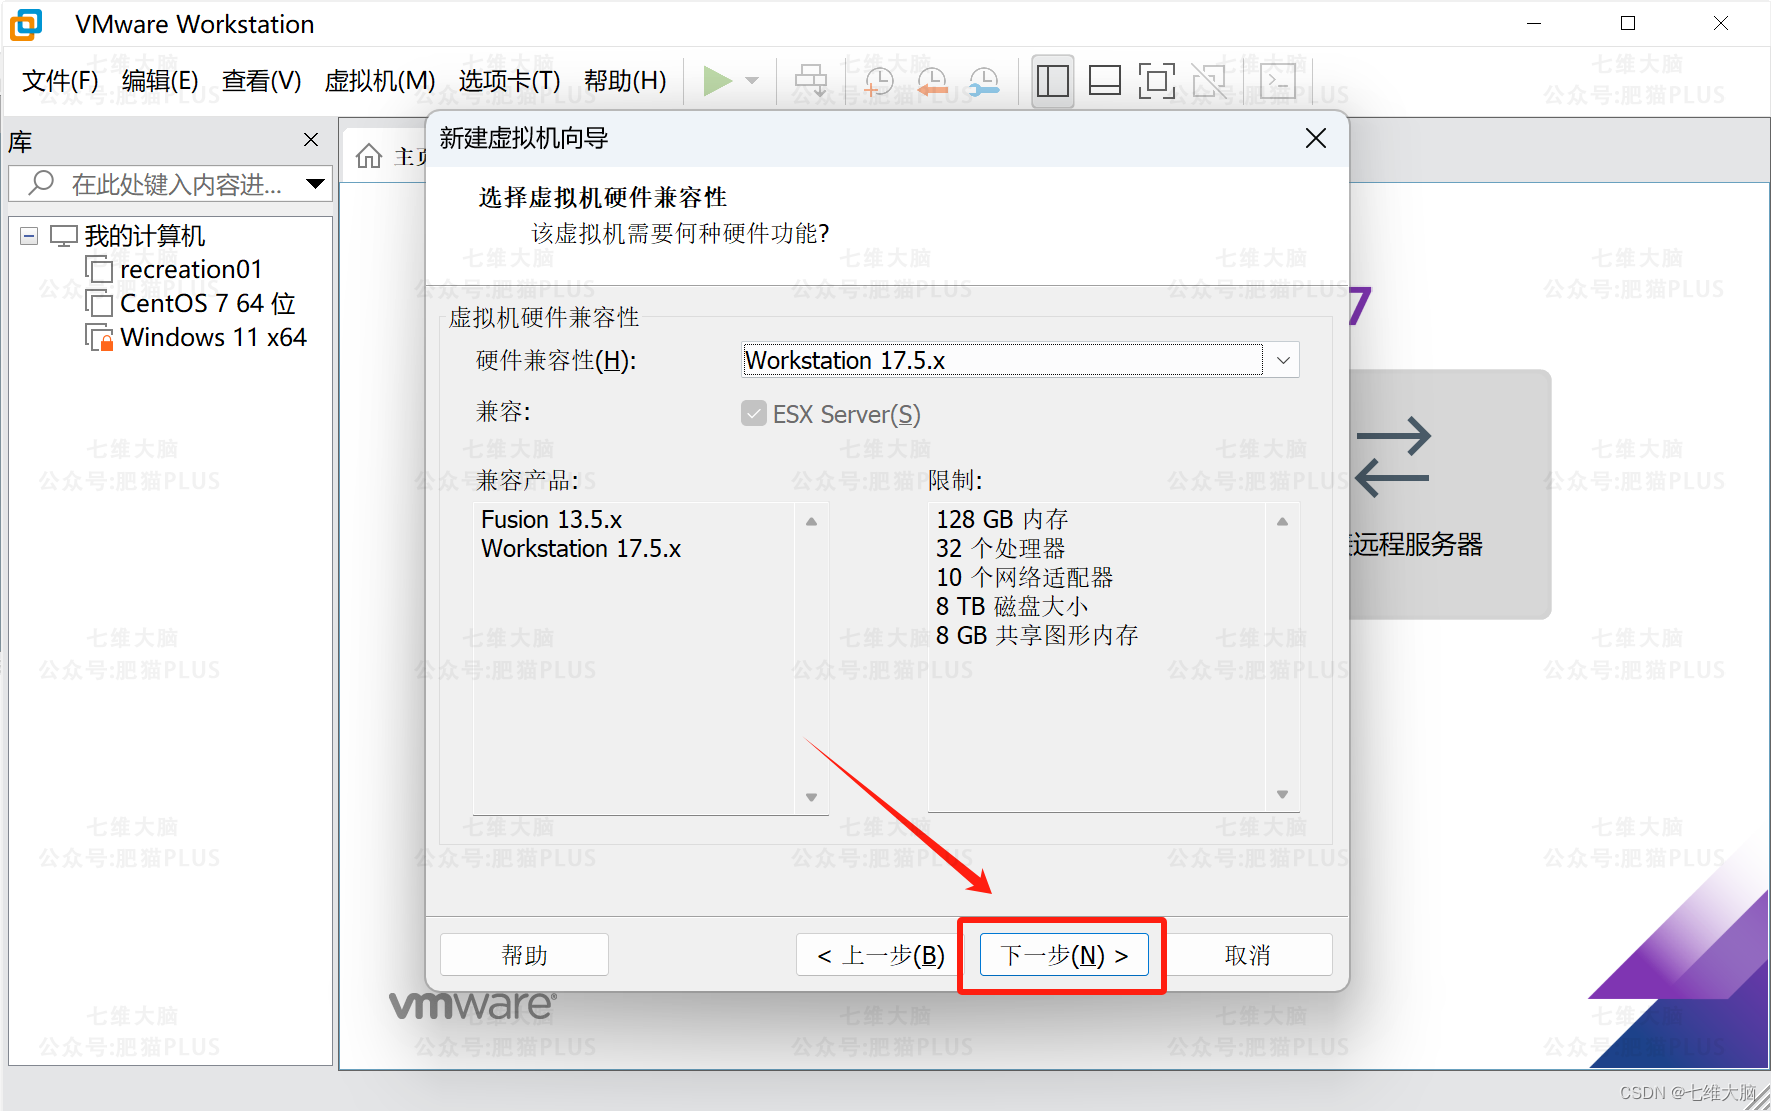The width and height of the screenshot is (1771, 1111).
Task: Click the console view toolbar icon
Action: click(x=1278, y=81)
